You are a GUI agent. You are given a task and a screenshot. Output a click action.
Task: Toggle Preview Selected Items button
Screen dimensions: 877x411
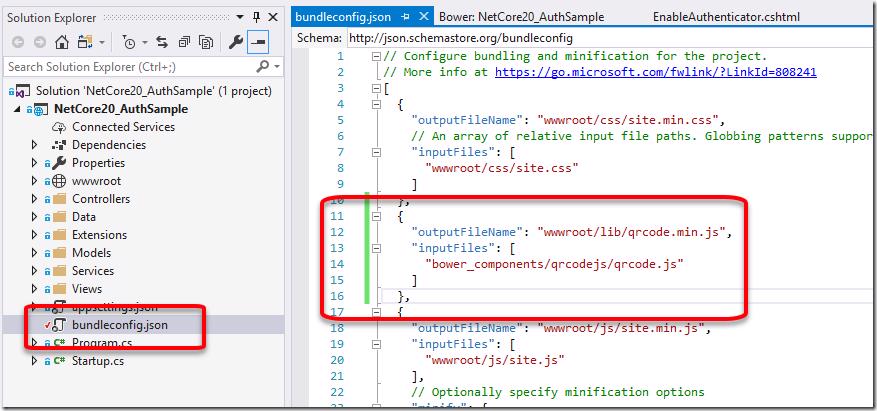coord(258,42)
